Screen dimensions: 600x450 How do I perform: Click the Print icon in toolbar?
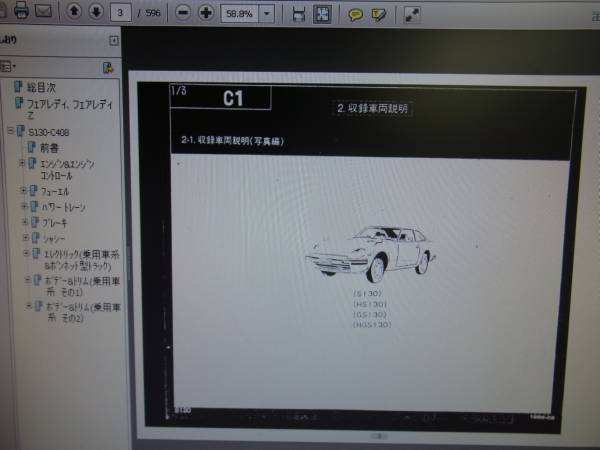(x=21, y=10)
